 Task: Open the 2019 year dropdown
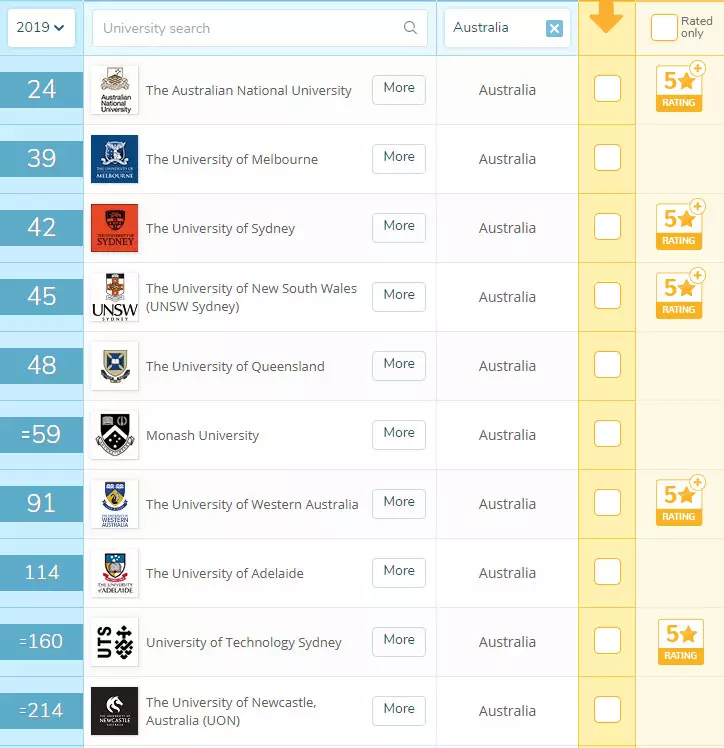pos(41,28)
